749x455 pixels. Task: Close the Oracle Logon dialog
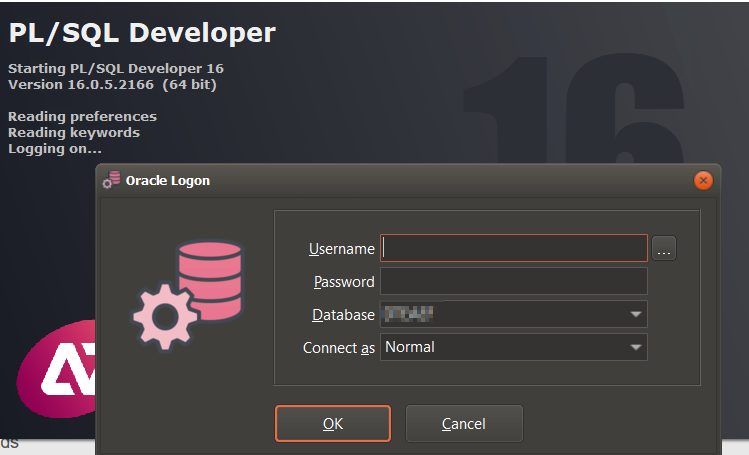click(703, 180)
